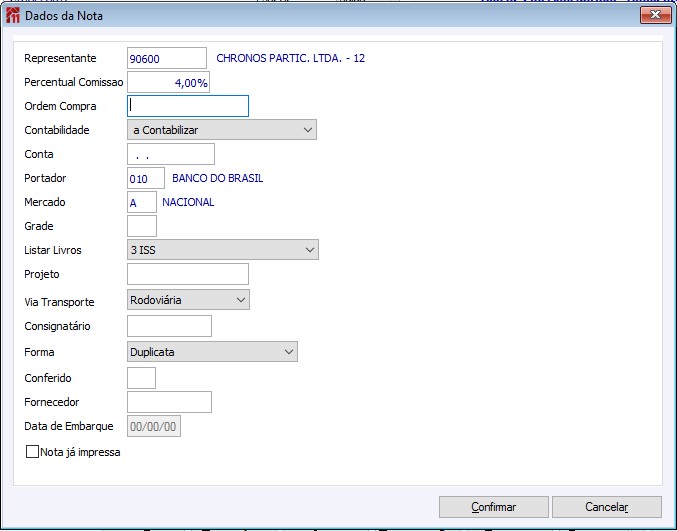Click the Percentual Comissao field

coord(168,82)
